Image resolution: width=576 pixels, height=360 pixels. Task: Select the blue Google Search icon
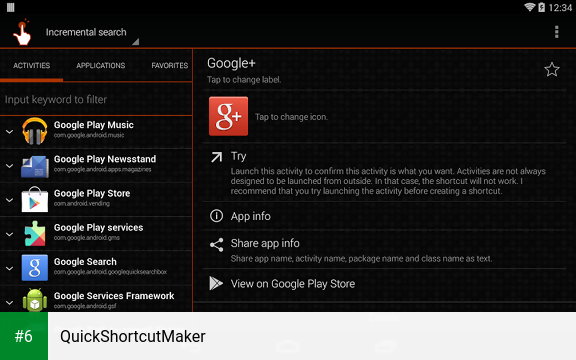coord(35,268)
